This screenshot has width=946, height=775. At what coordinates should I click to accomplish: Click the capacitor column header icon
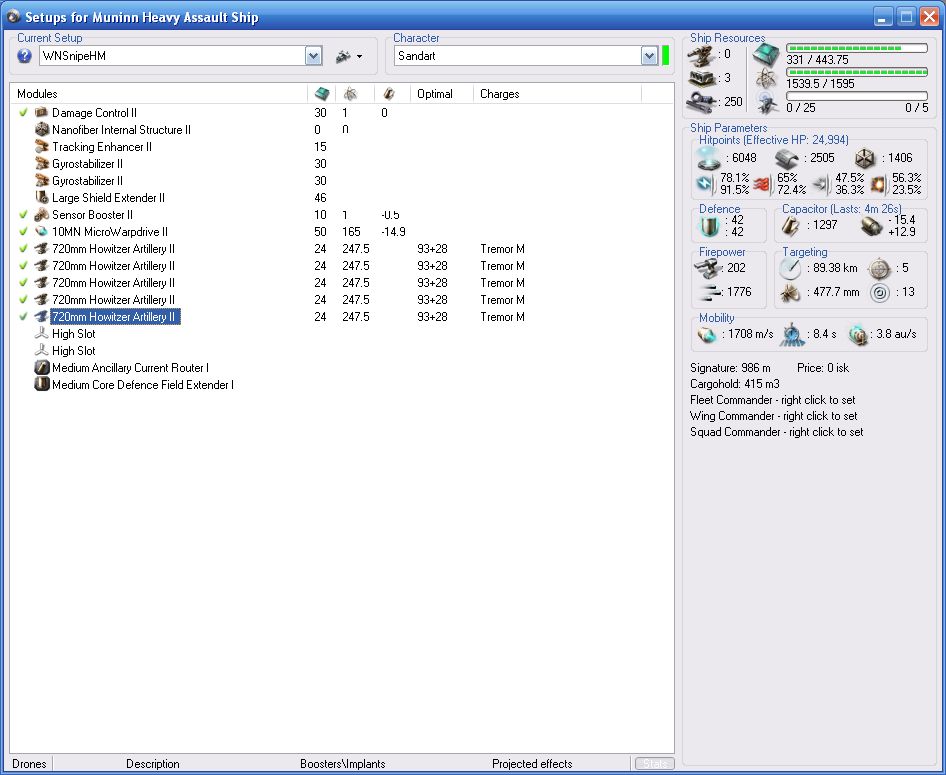click(389, 93)
